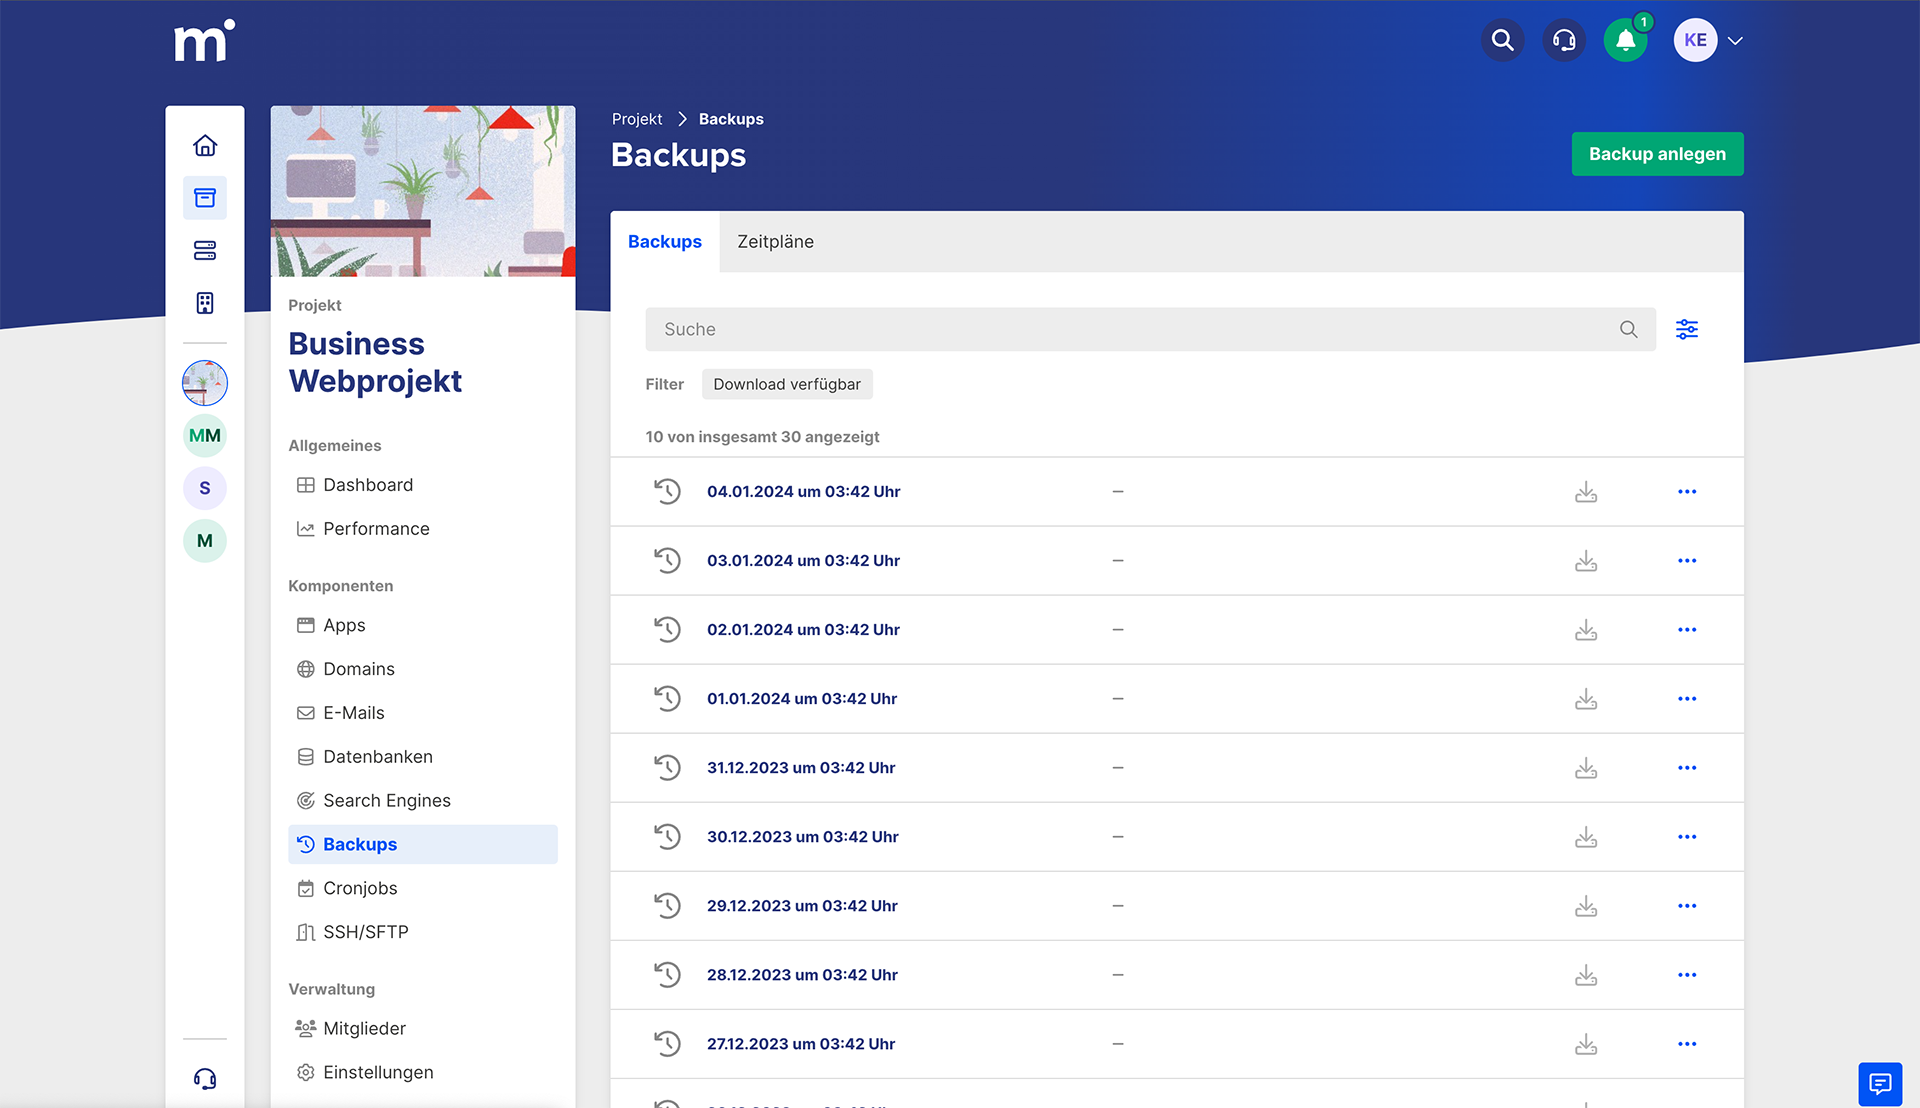This screenshot has height=1108, width=1920.
Task: Click the organization building icon
Action: point(205,303)
